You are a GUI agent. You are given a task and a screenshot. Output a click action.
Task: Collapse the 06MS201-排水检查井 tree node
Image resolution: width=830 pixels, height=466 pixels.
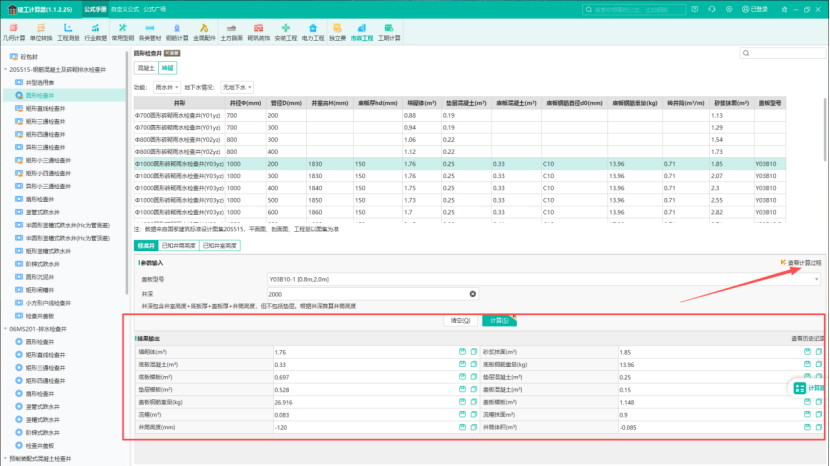[x=5, y=327]
